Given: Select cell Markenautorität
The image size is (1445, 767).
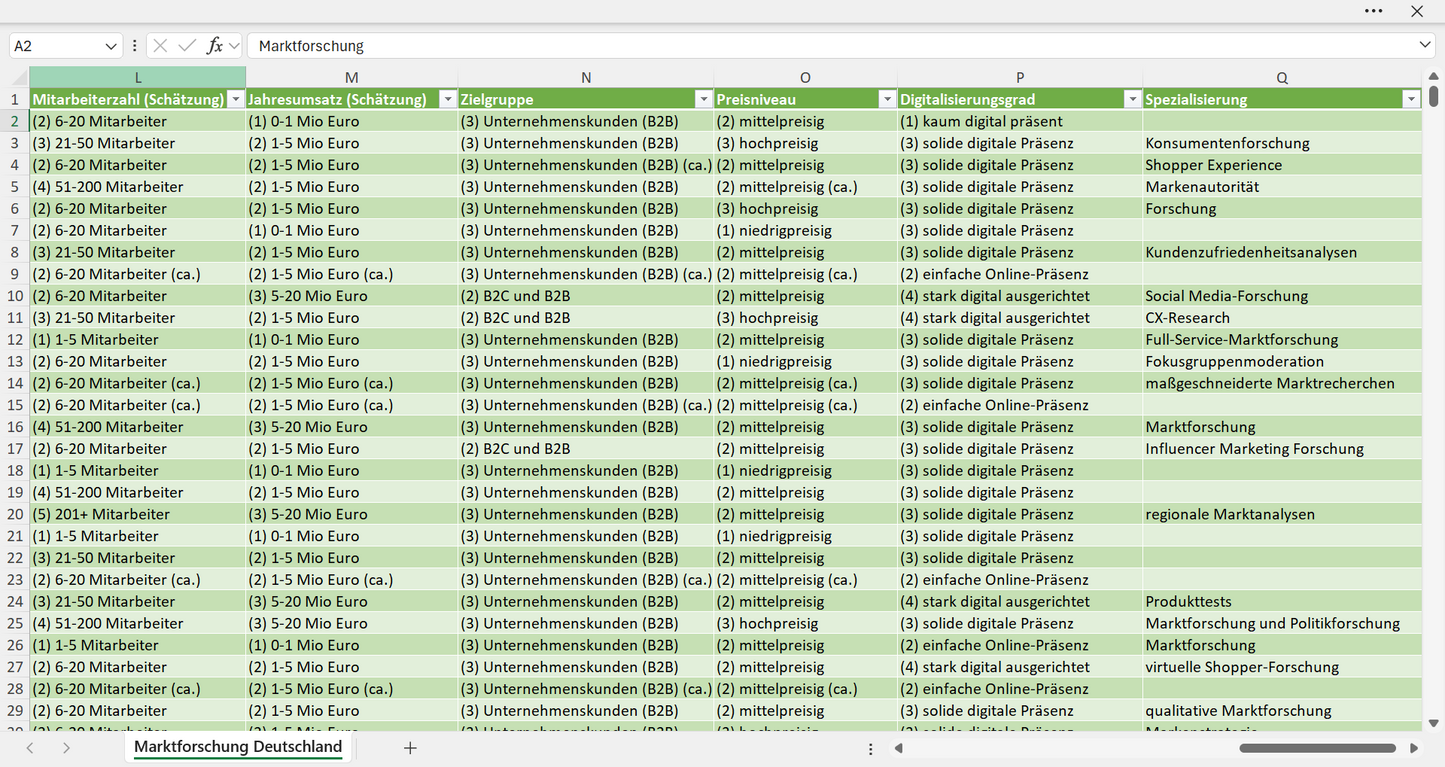Looking at the screenshot, I should click(x=1282, y=187).
